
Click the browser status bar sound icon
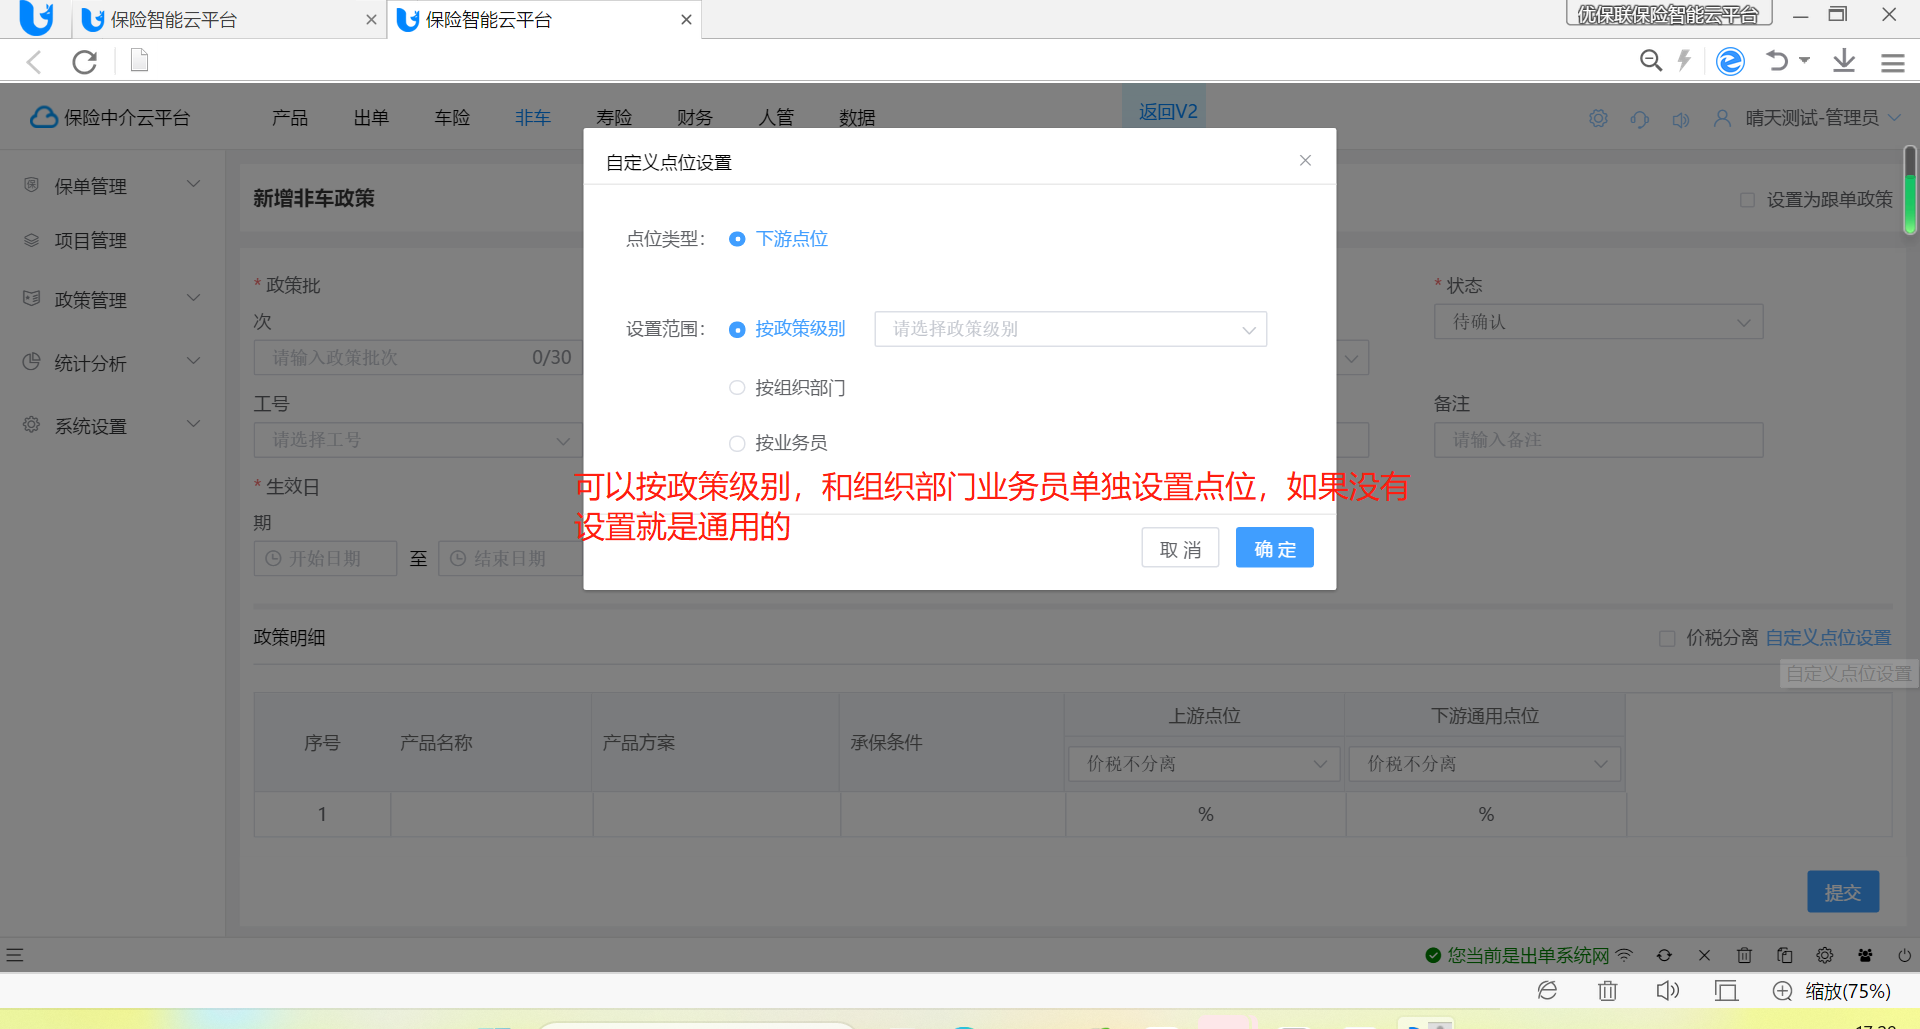coord(1667,991)
